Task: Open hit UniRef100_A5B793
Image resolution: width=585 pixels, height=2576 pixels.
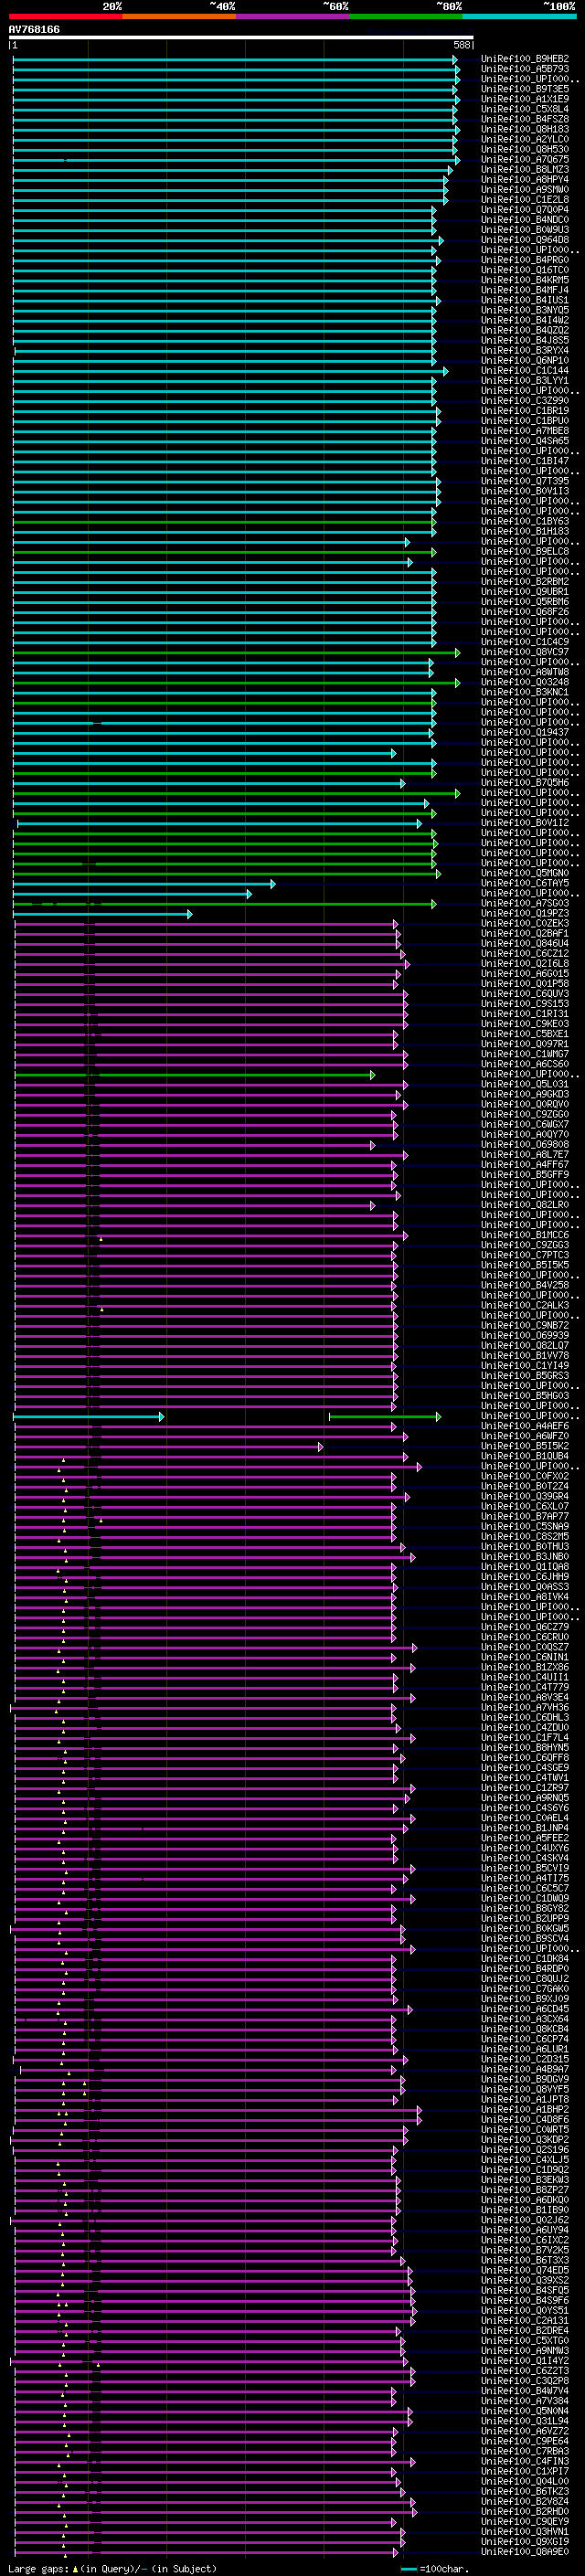Action: (x=524, y=69)
